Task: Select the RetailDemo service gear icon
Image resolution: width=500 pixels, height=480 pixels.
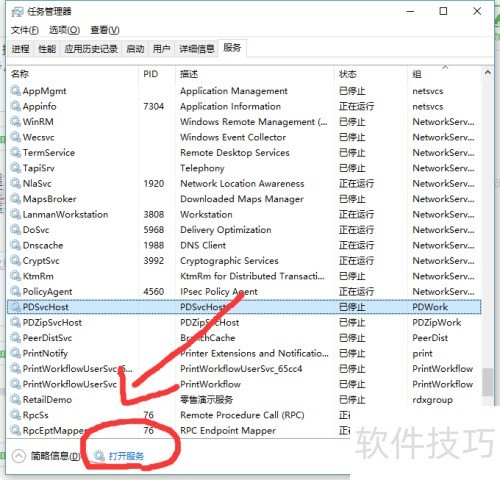Action: pos(15,399)
